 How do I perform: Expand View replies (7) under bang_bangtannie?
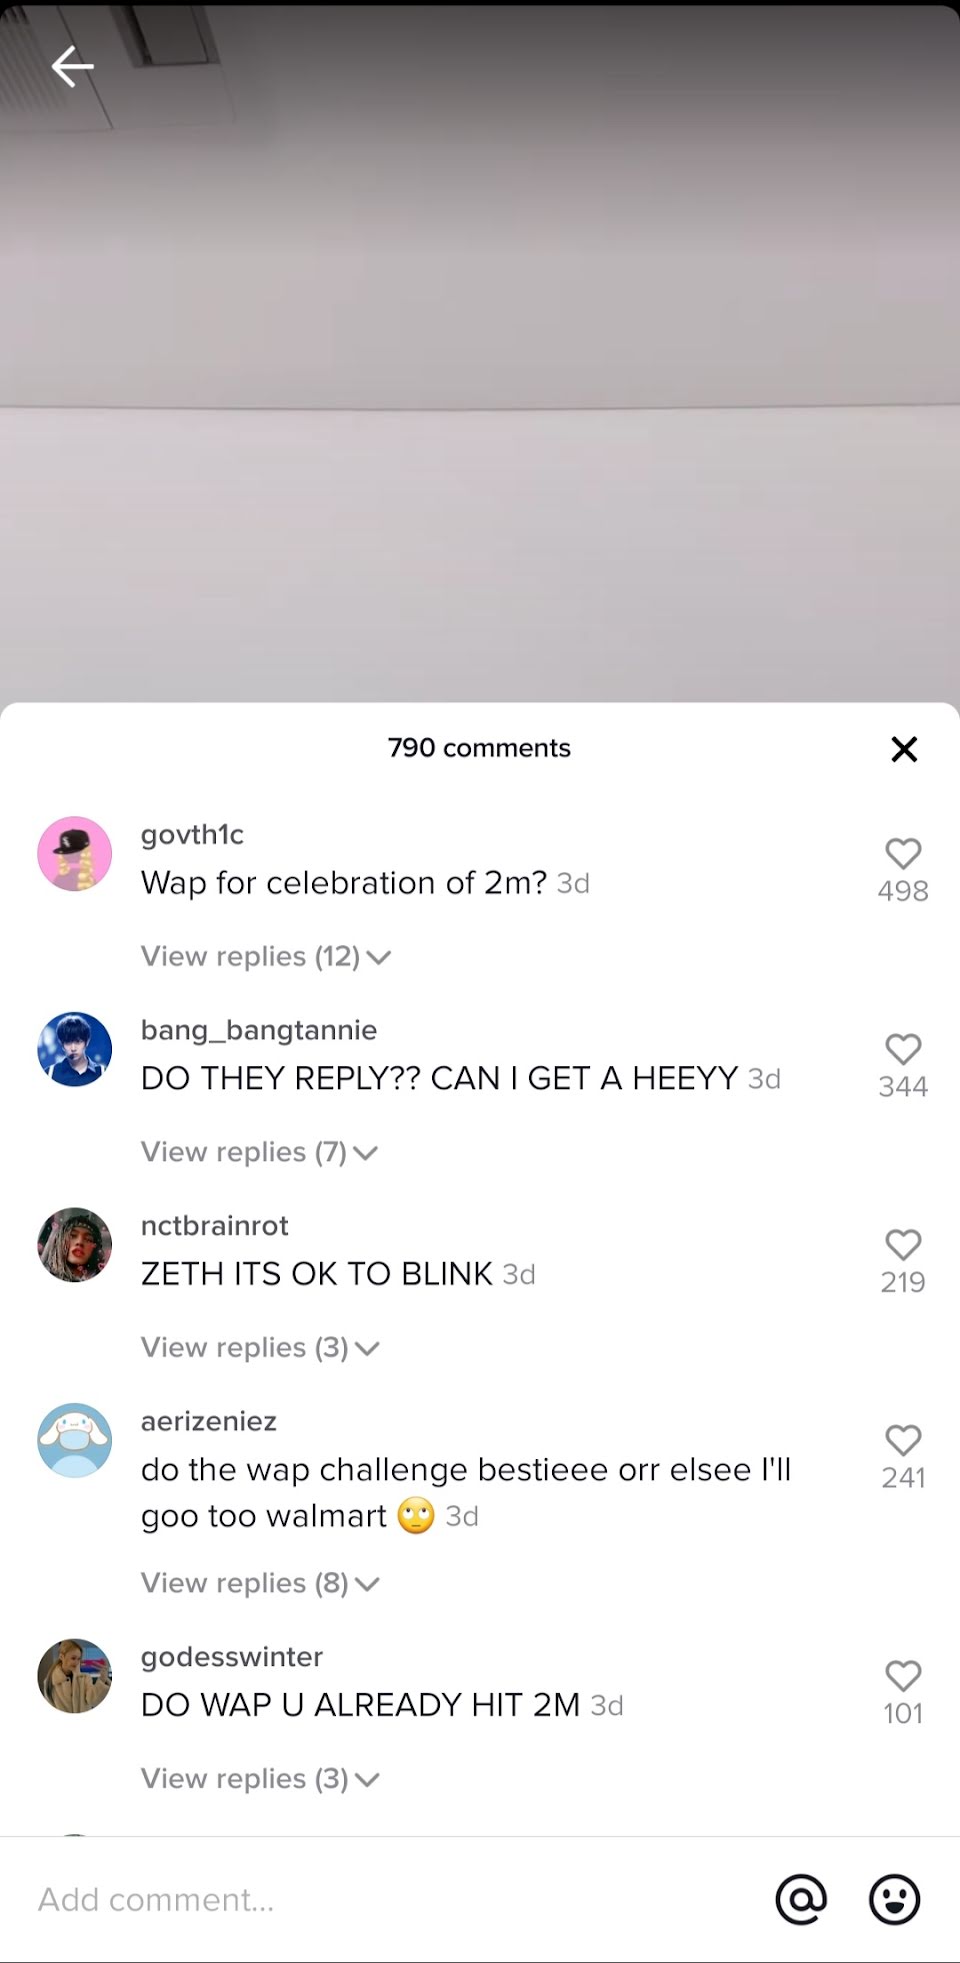click(x=260, y=1152)
